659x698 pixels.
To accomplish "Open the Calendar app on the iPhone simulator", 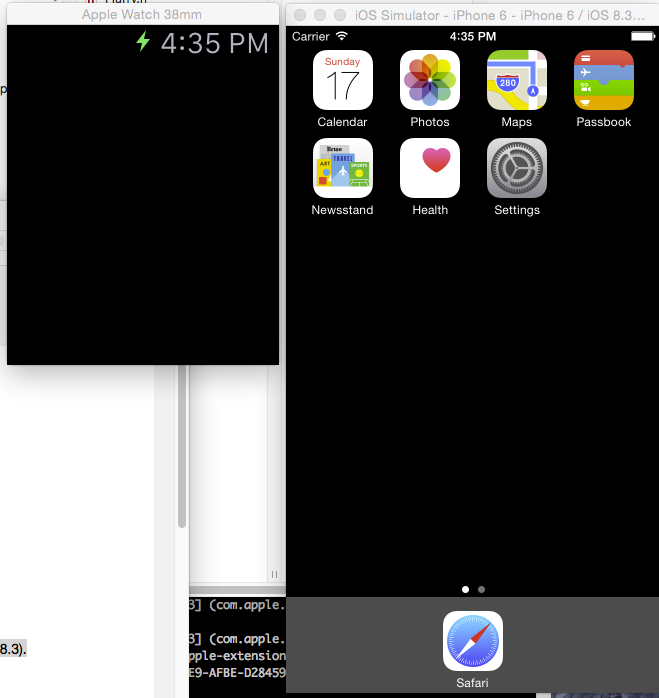I will point(342,80).
